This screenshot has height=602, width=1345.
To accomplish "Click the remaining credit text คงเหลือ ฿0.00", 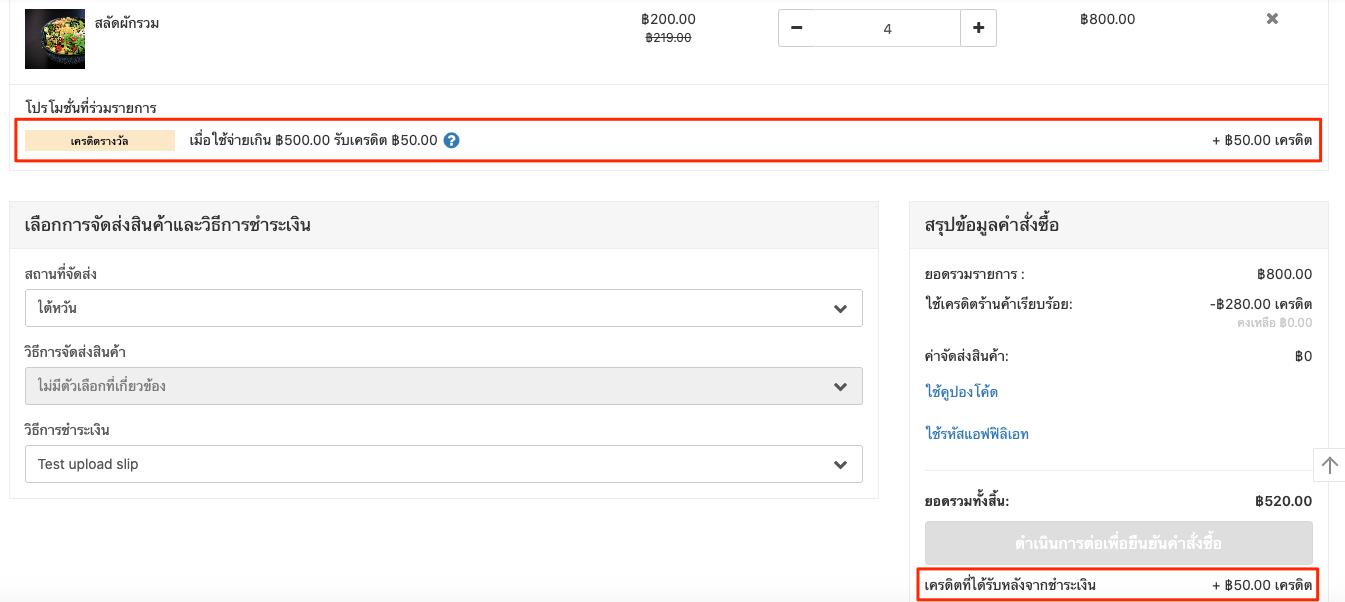I will point(1274,323).
